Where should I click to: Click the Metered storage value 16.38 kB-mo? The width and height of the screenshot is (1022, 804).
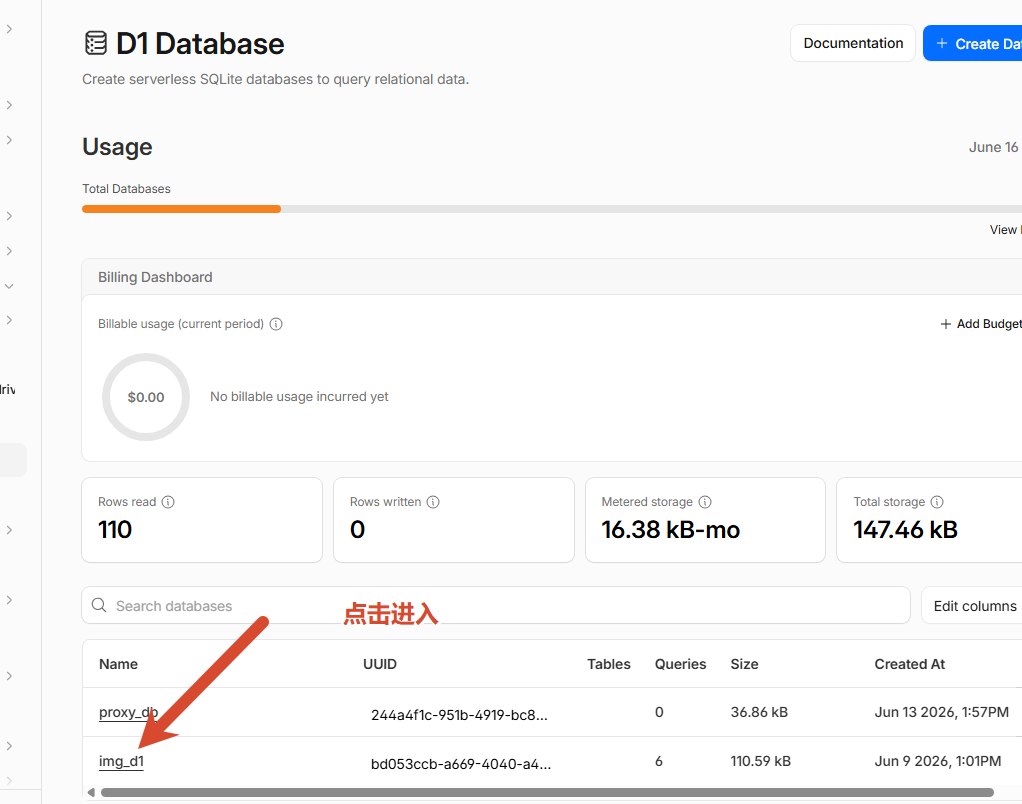click(671, 530)
